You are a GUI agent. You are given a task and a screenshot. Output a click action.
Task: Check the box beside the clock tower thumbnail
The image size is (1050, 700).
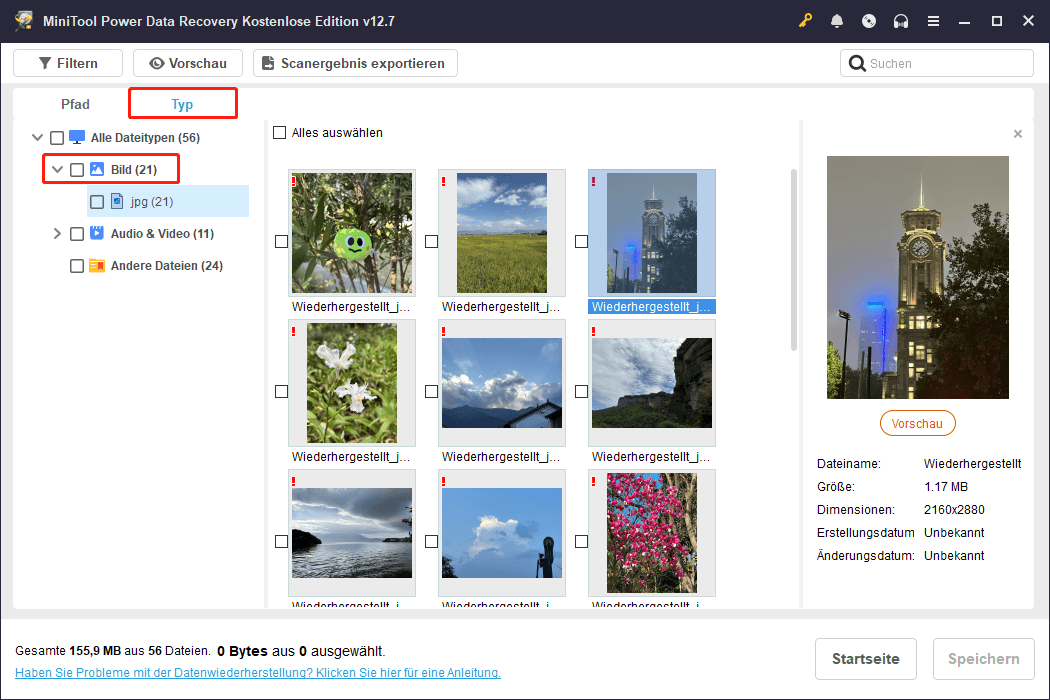point(581,241)
